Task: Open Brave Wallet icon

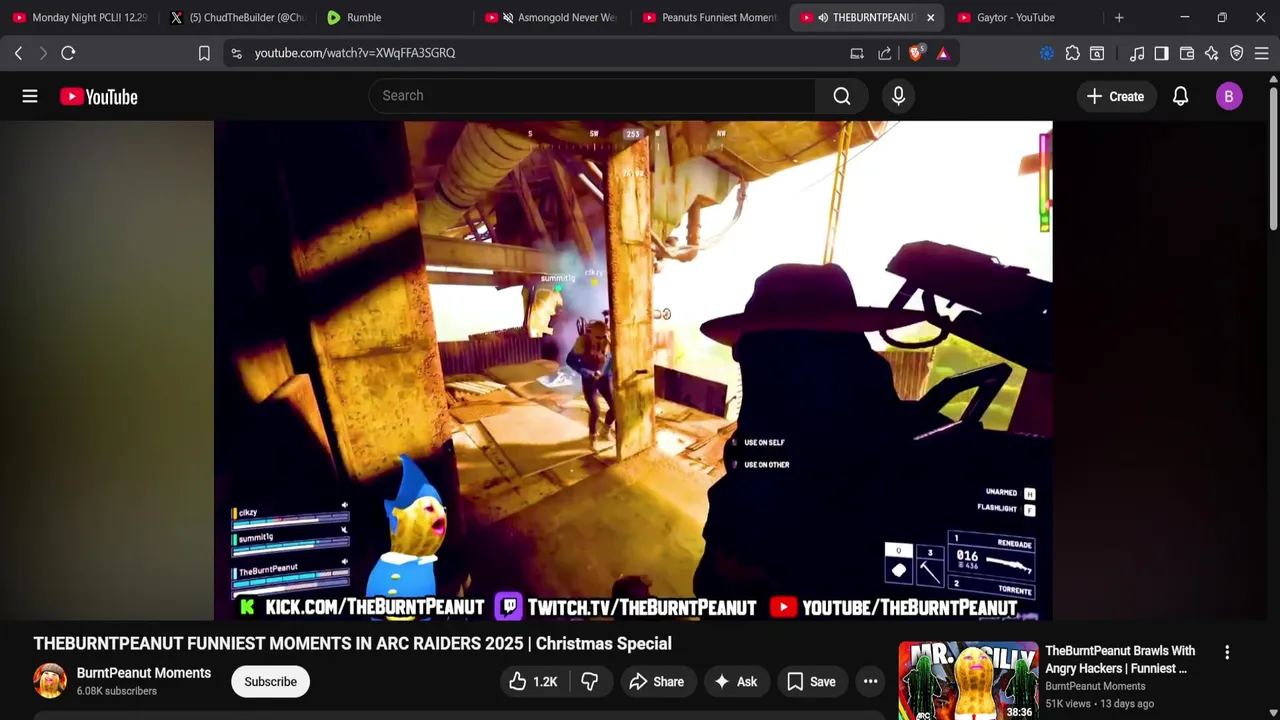Action: (1187, 53)
